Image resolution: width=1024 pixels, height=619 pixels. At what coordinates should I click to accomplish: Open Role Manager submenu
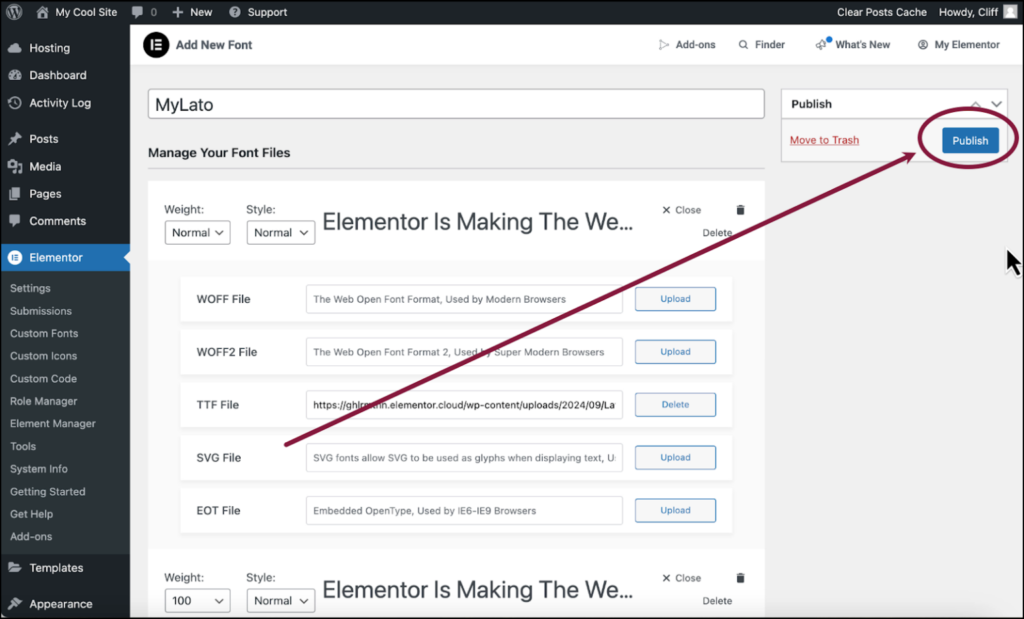pyautogui.click(x=43, y=401)
